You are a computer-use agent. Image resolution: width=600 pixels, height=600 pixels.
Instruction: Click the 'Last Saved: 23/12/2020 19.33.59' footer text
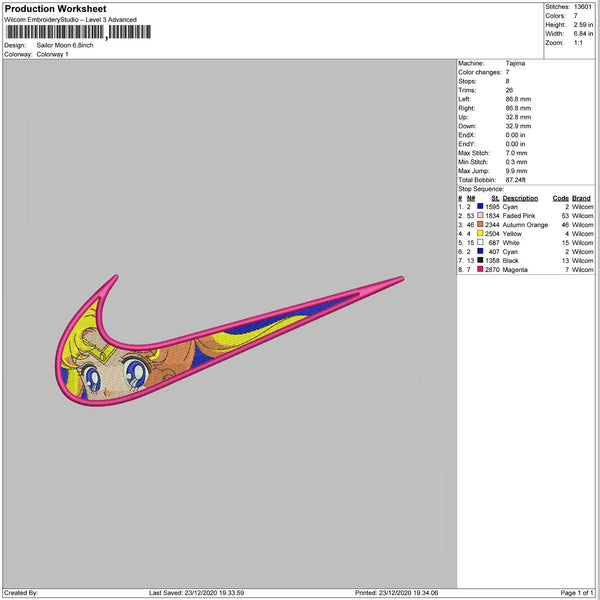tap(196, 593)
